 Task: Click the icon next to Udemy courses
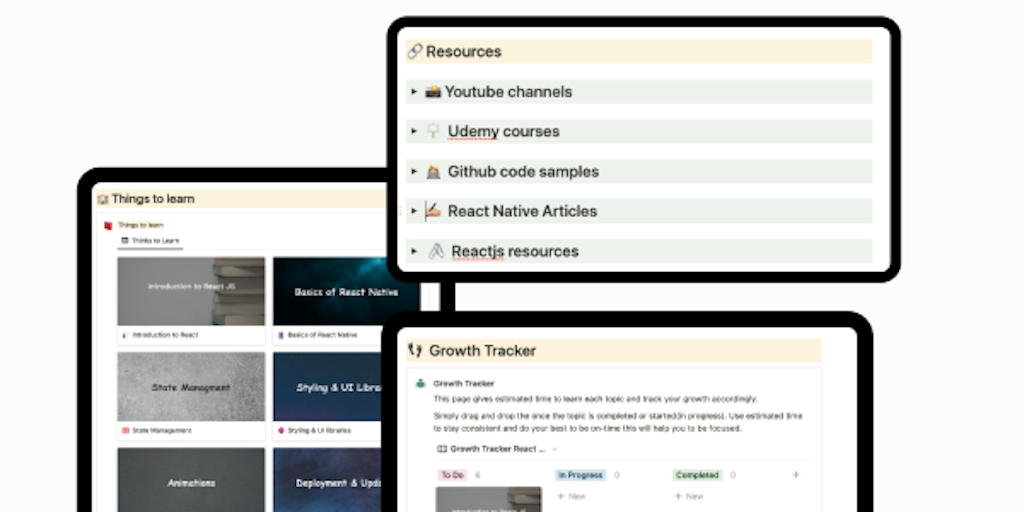click(433, 131)
